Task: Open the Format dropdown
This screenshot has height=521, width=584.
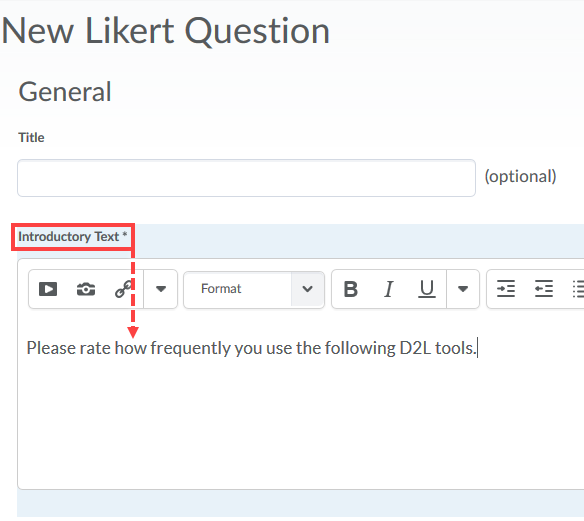Action: (254, 289)
